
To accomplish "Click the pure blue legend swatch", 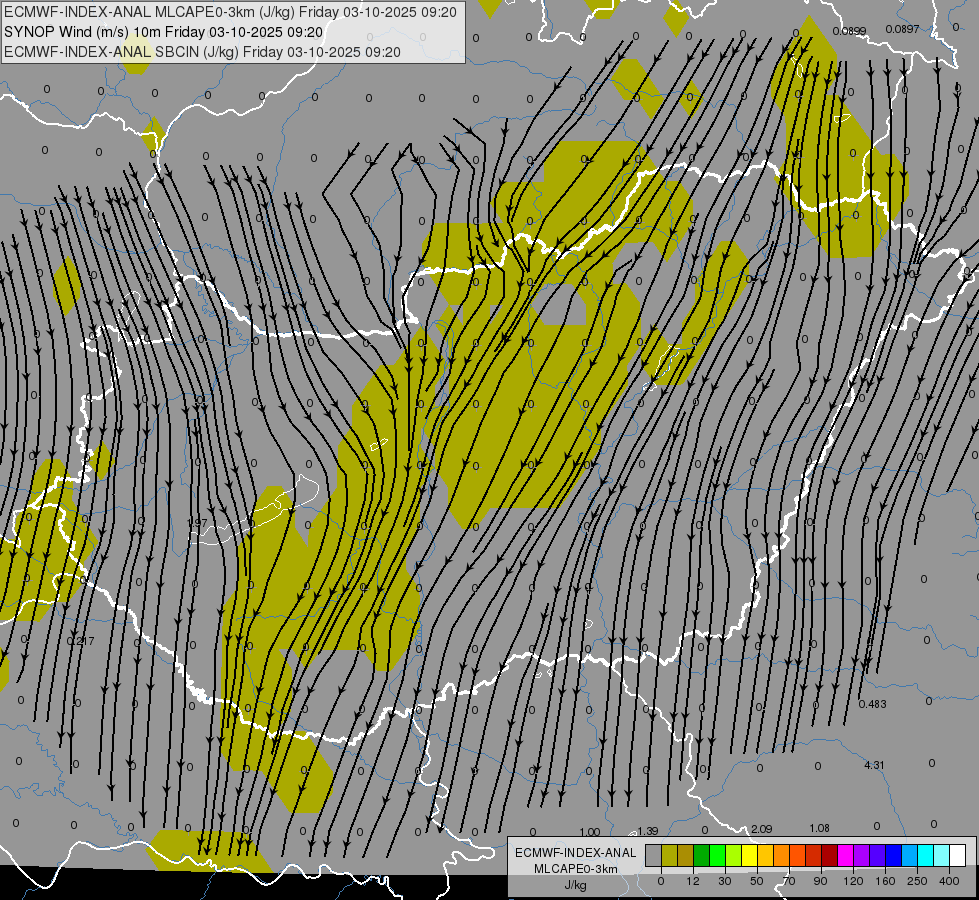I will click(894, 855).
